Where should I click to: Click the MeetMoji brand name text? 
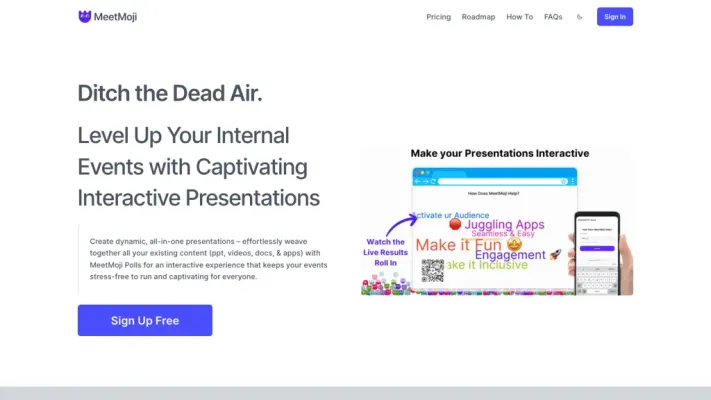115,16
